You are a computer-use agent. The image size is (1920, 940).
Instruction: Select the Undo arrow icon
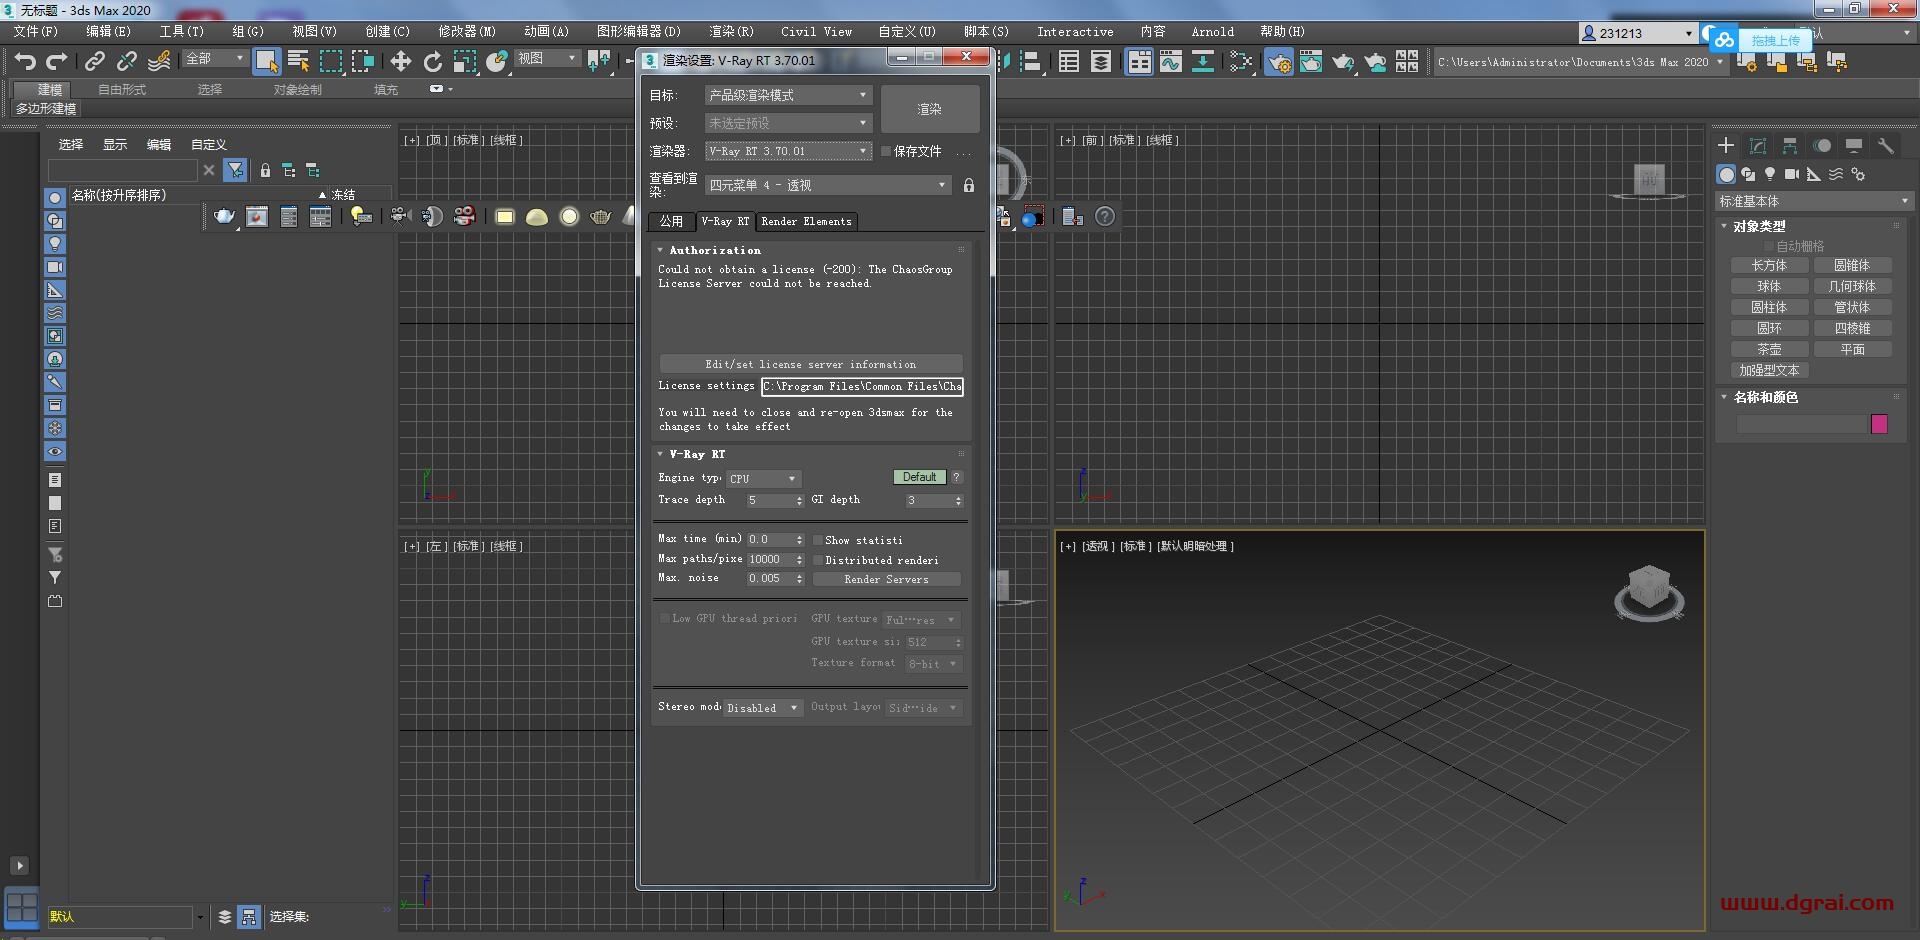coord(26,61)
